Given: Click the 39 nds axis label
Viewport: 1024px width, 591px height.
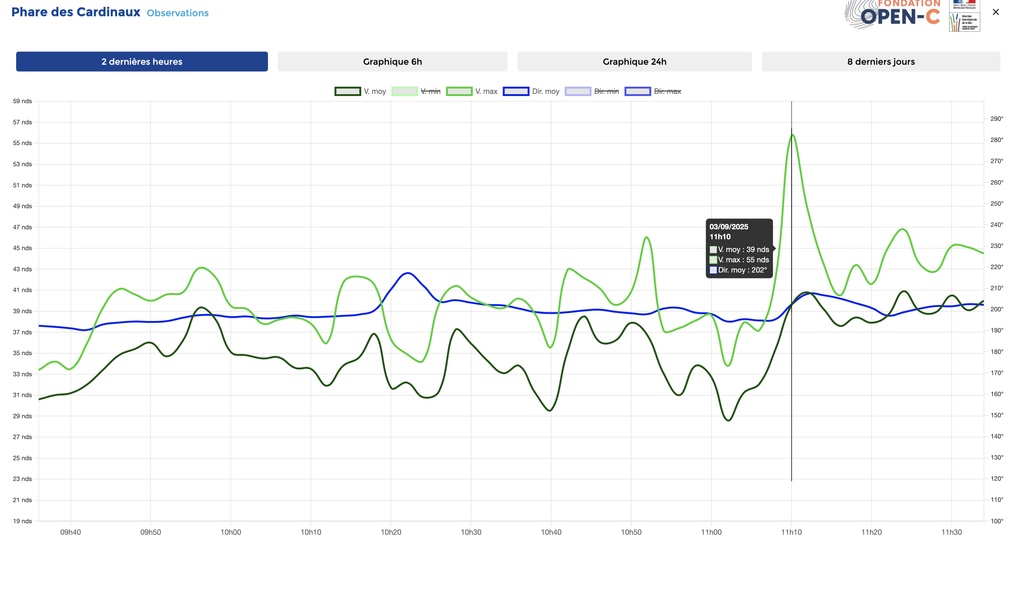Looking at the screenshot, I should [22, 311].
